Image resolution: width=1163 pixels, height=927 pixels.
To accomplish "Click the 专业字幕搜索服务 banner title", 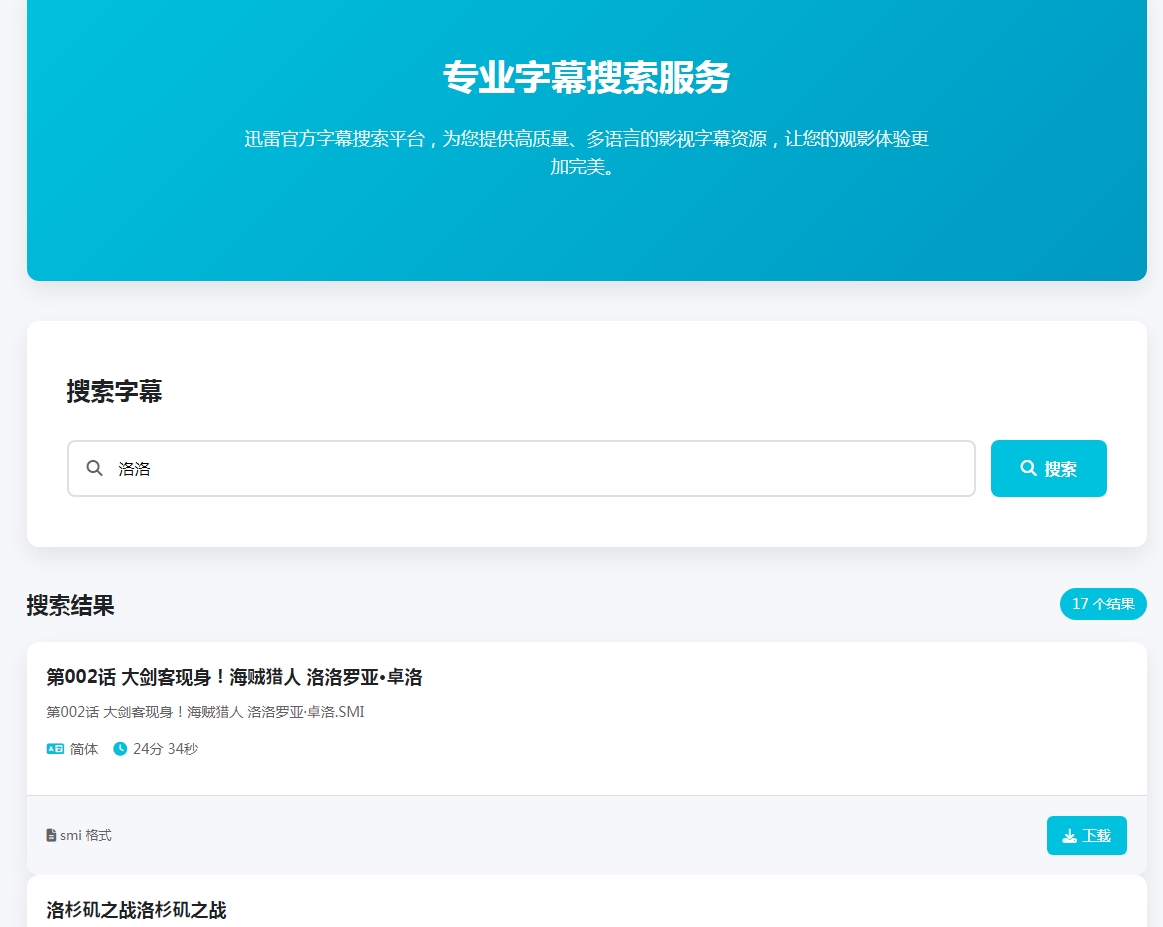I will [x=587, y=77].
